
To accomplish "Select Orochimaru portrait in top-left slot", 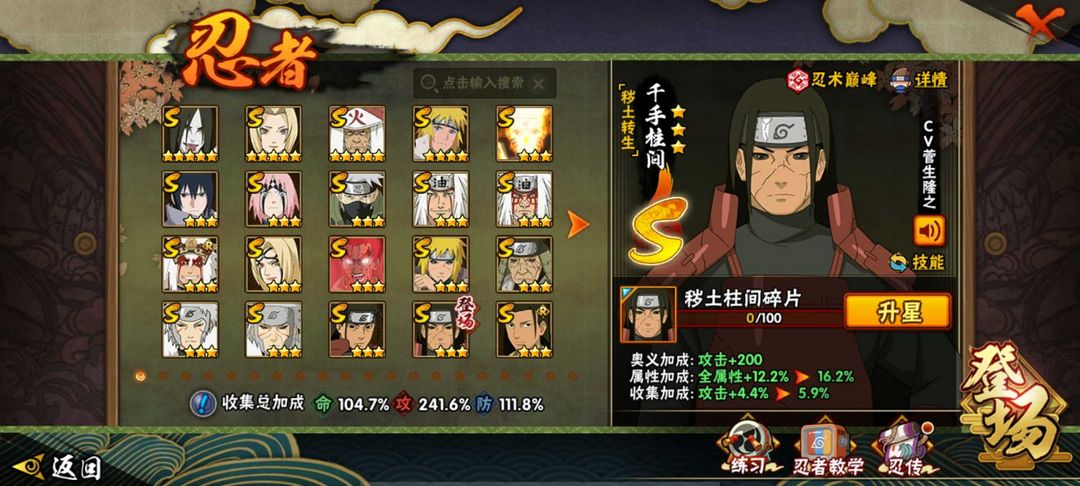I will 190,134.
